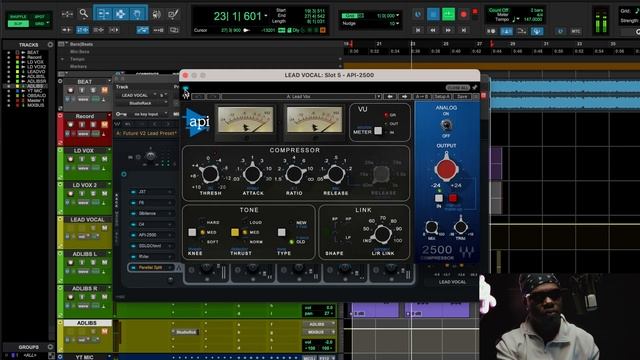Click the compressor RELEASE knob
Image resolution: width=640 pixels, height=360 pixels.
336,174
